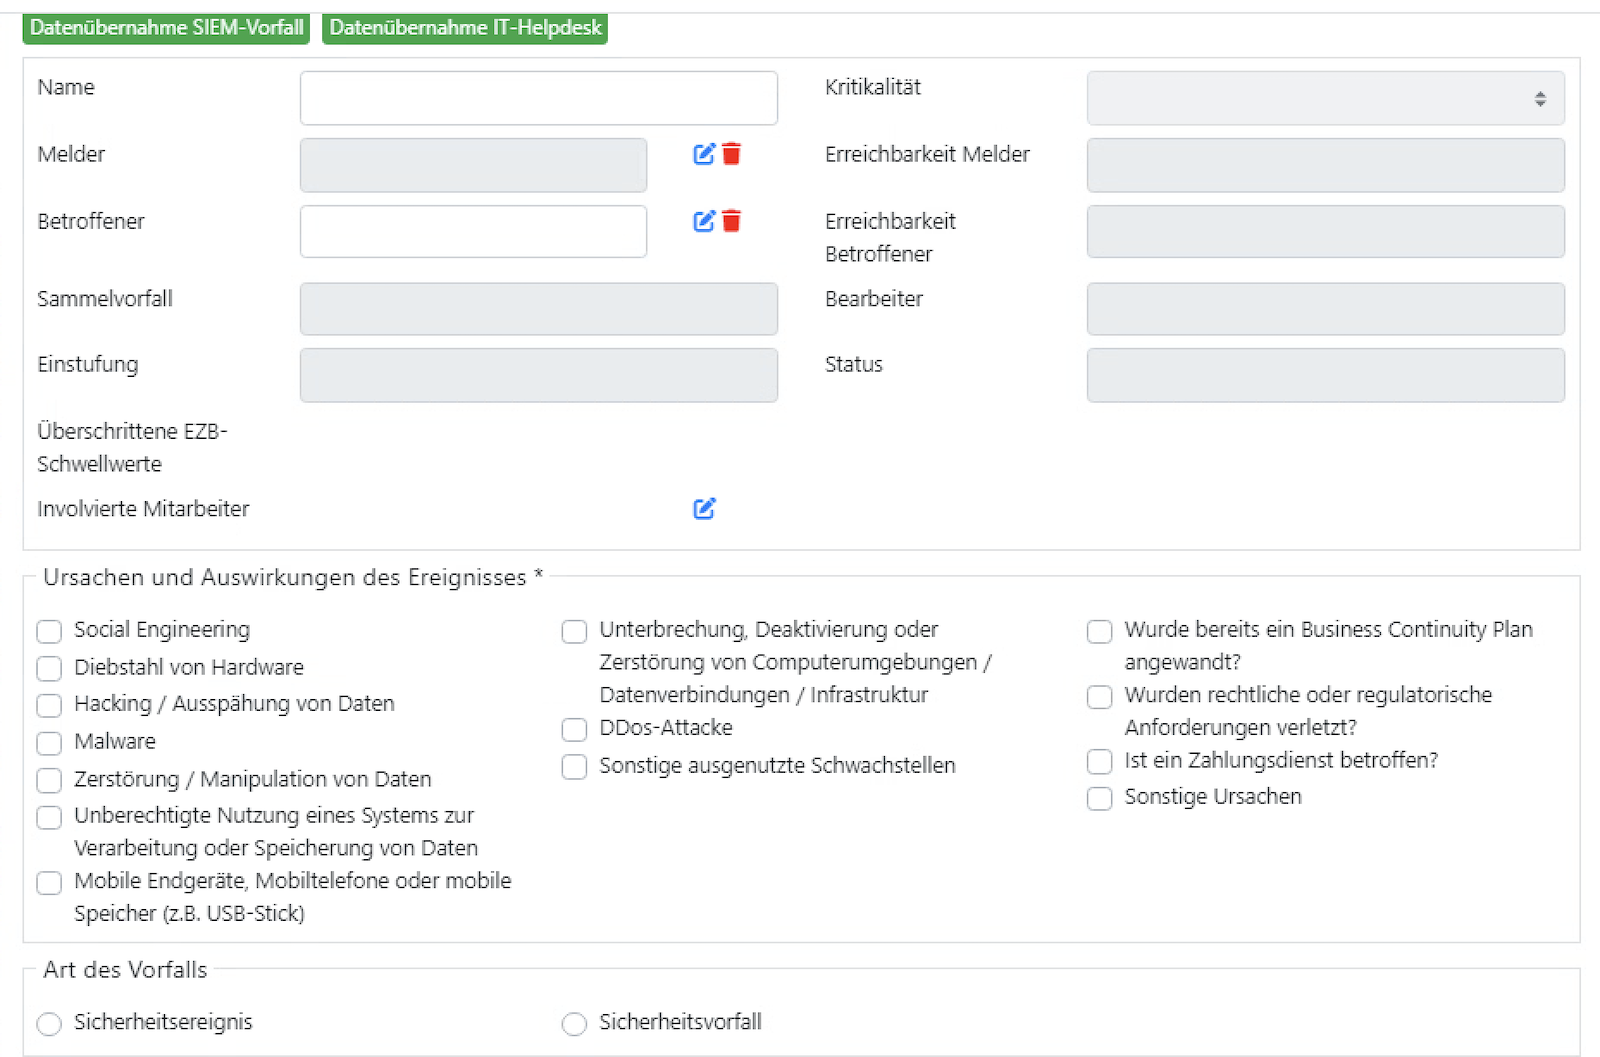The width and height of the screenshot is (1600, 1057).
Task: Delete the Melder entry with trash icon
Action: tap(732, 154)
